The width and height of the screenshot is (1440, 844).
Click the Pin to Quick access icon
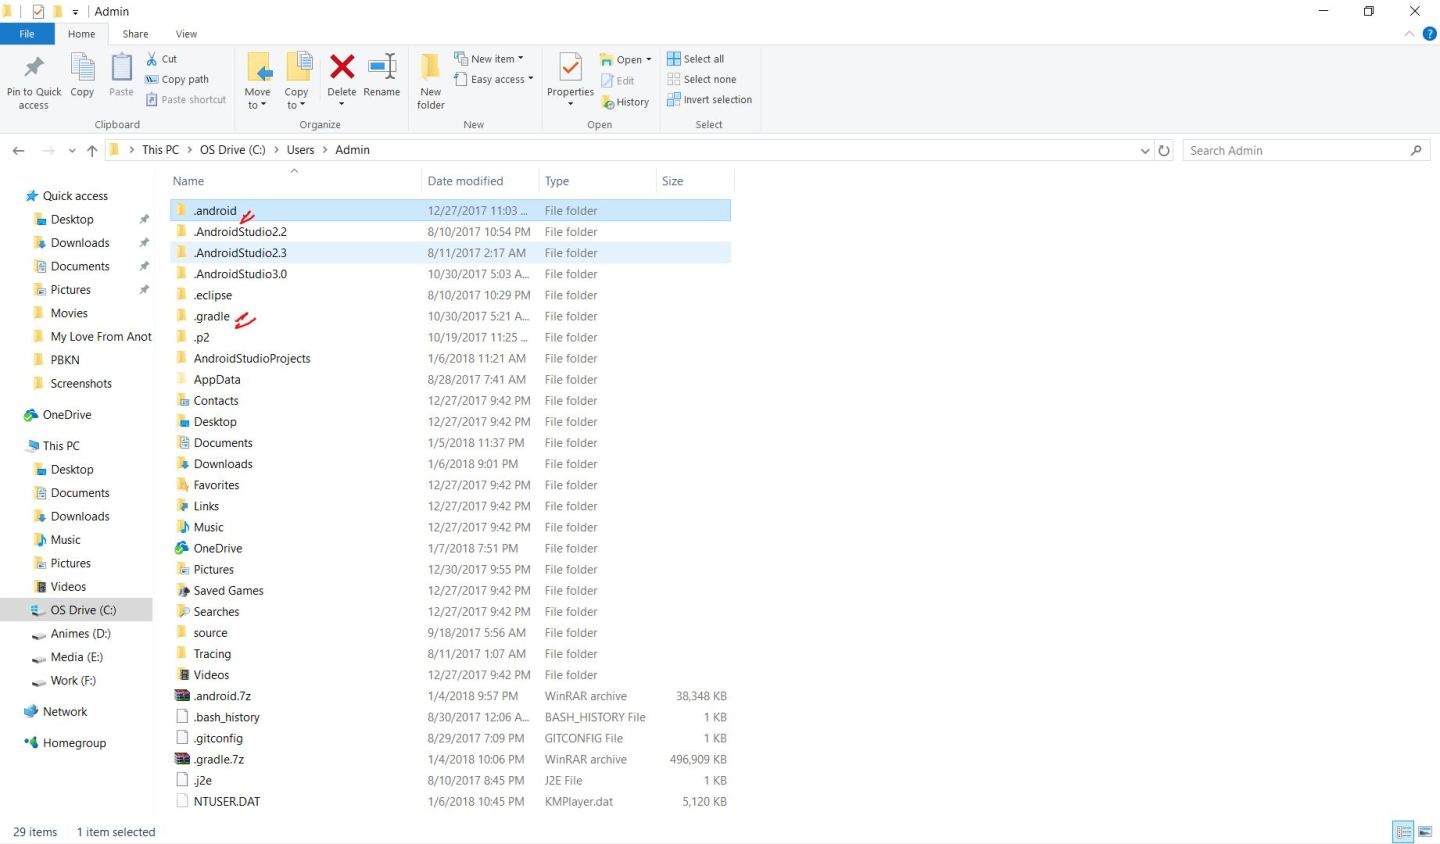pyautogui.click(x=34, y=68)
